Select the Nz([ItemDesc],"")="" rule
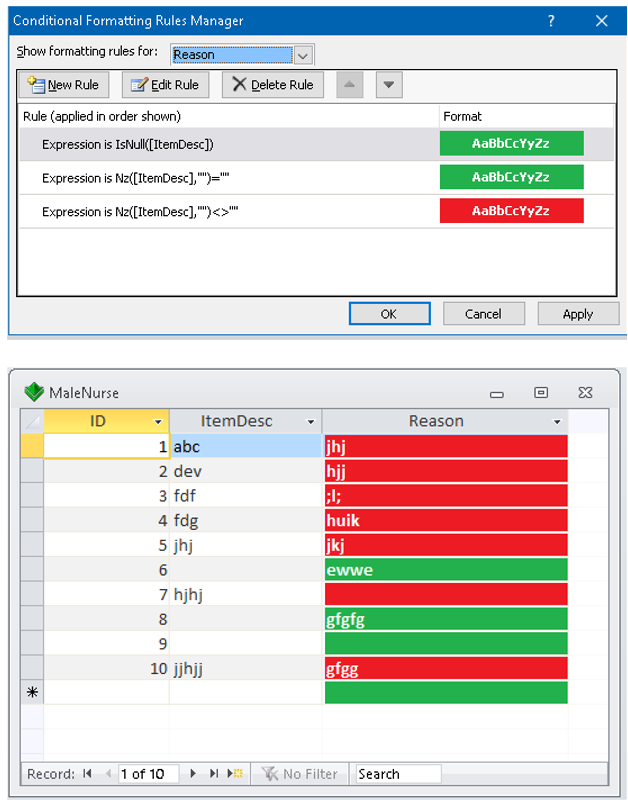 pyautogui.click(x=316, y=178)
